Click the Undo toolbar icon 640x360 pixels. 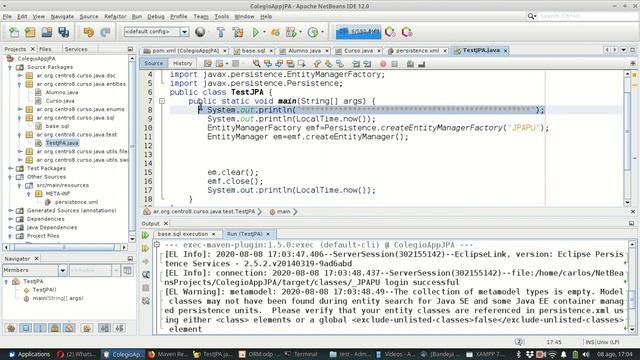(x=88, y=32)
